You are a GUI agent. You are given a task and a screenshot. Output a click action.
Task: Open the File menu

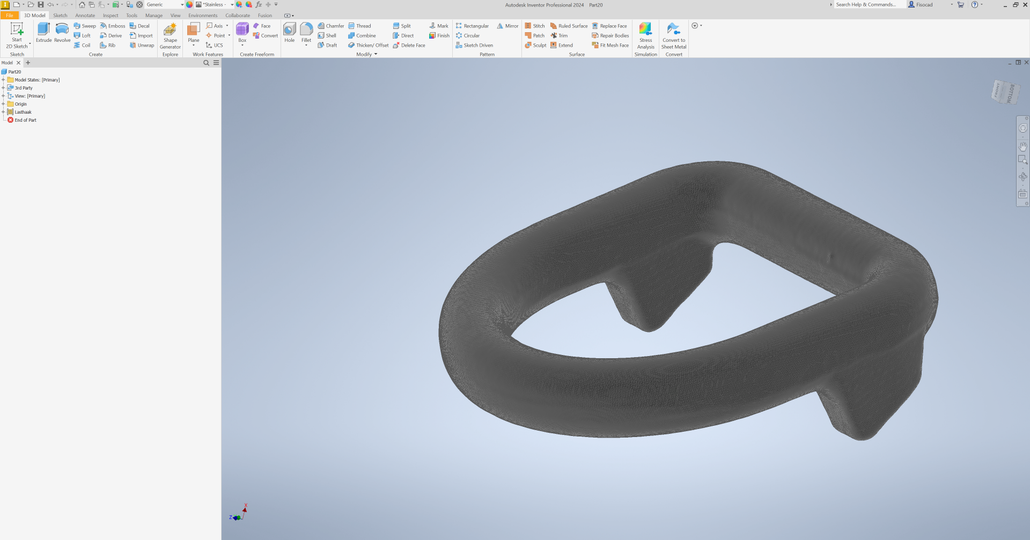pyautogui.click(x=10, y=16)
